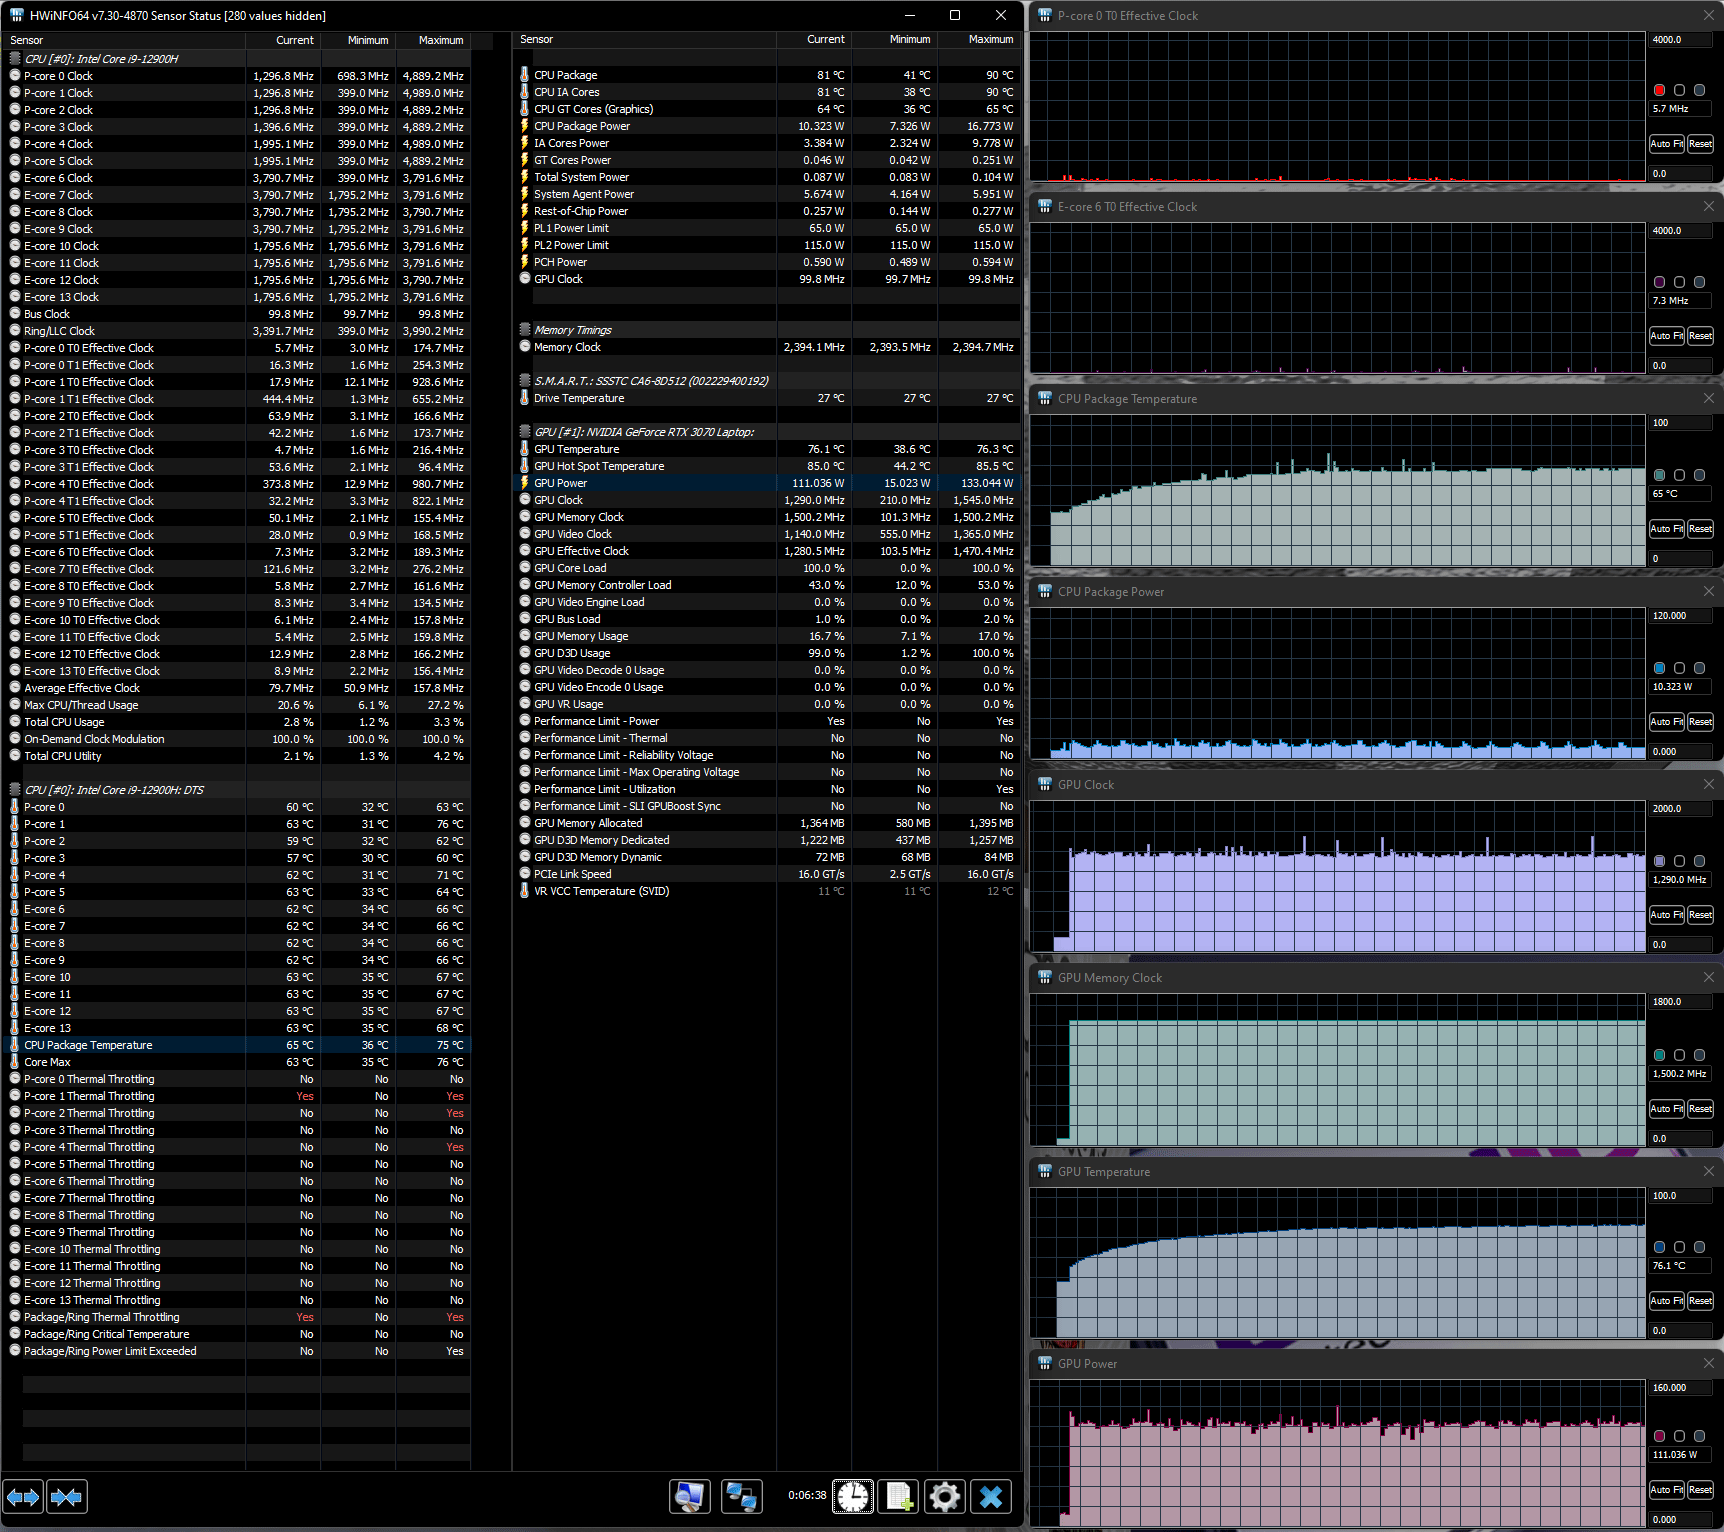Click Reset in the E-core 6 graph

1701,336
